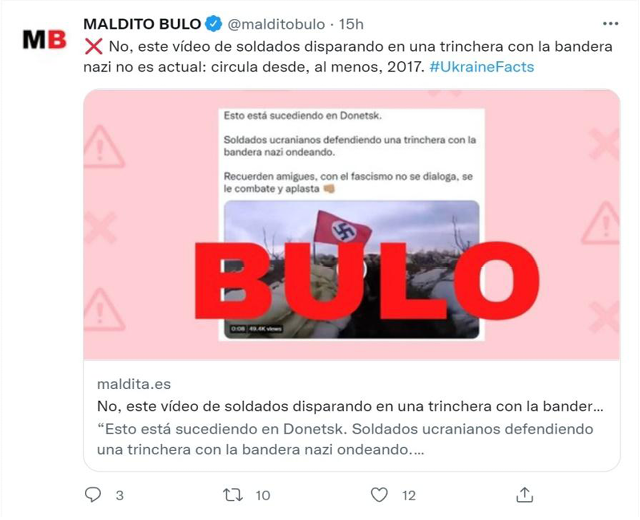The image size is (640, 520).
Task: Click the blue verified badge
Action: point(213,24)
